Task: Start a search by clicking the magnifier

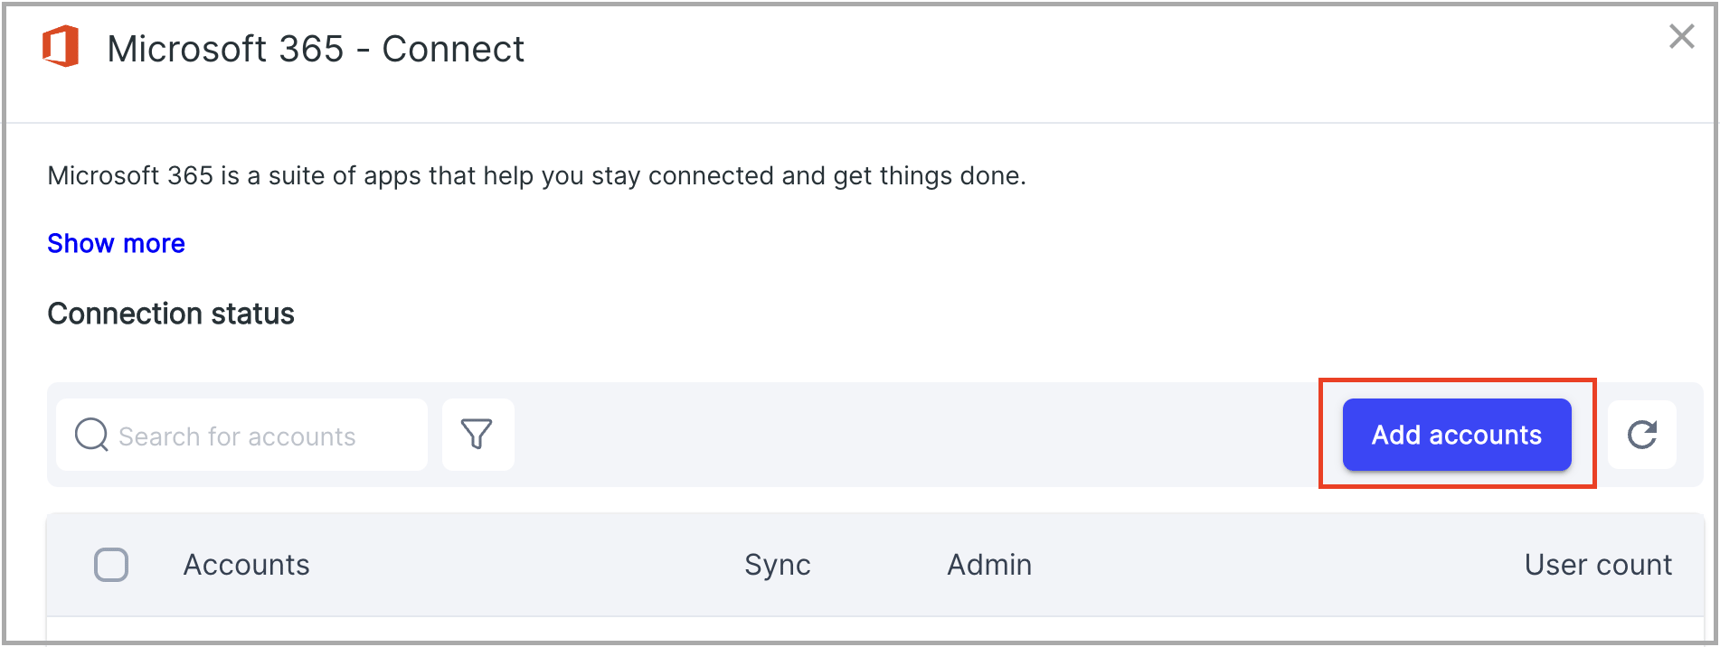Action: [x=91, y=435]
